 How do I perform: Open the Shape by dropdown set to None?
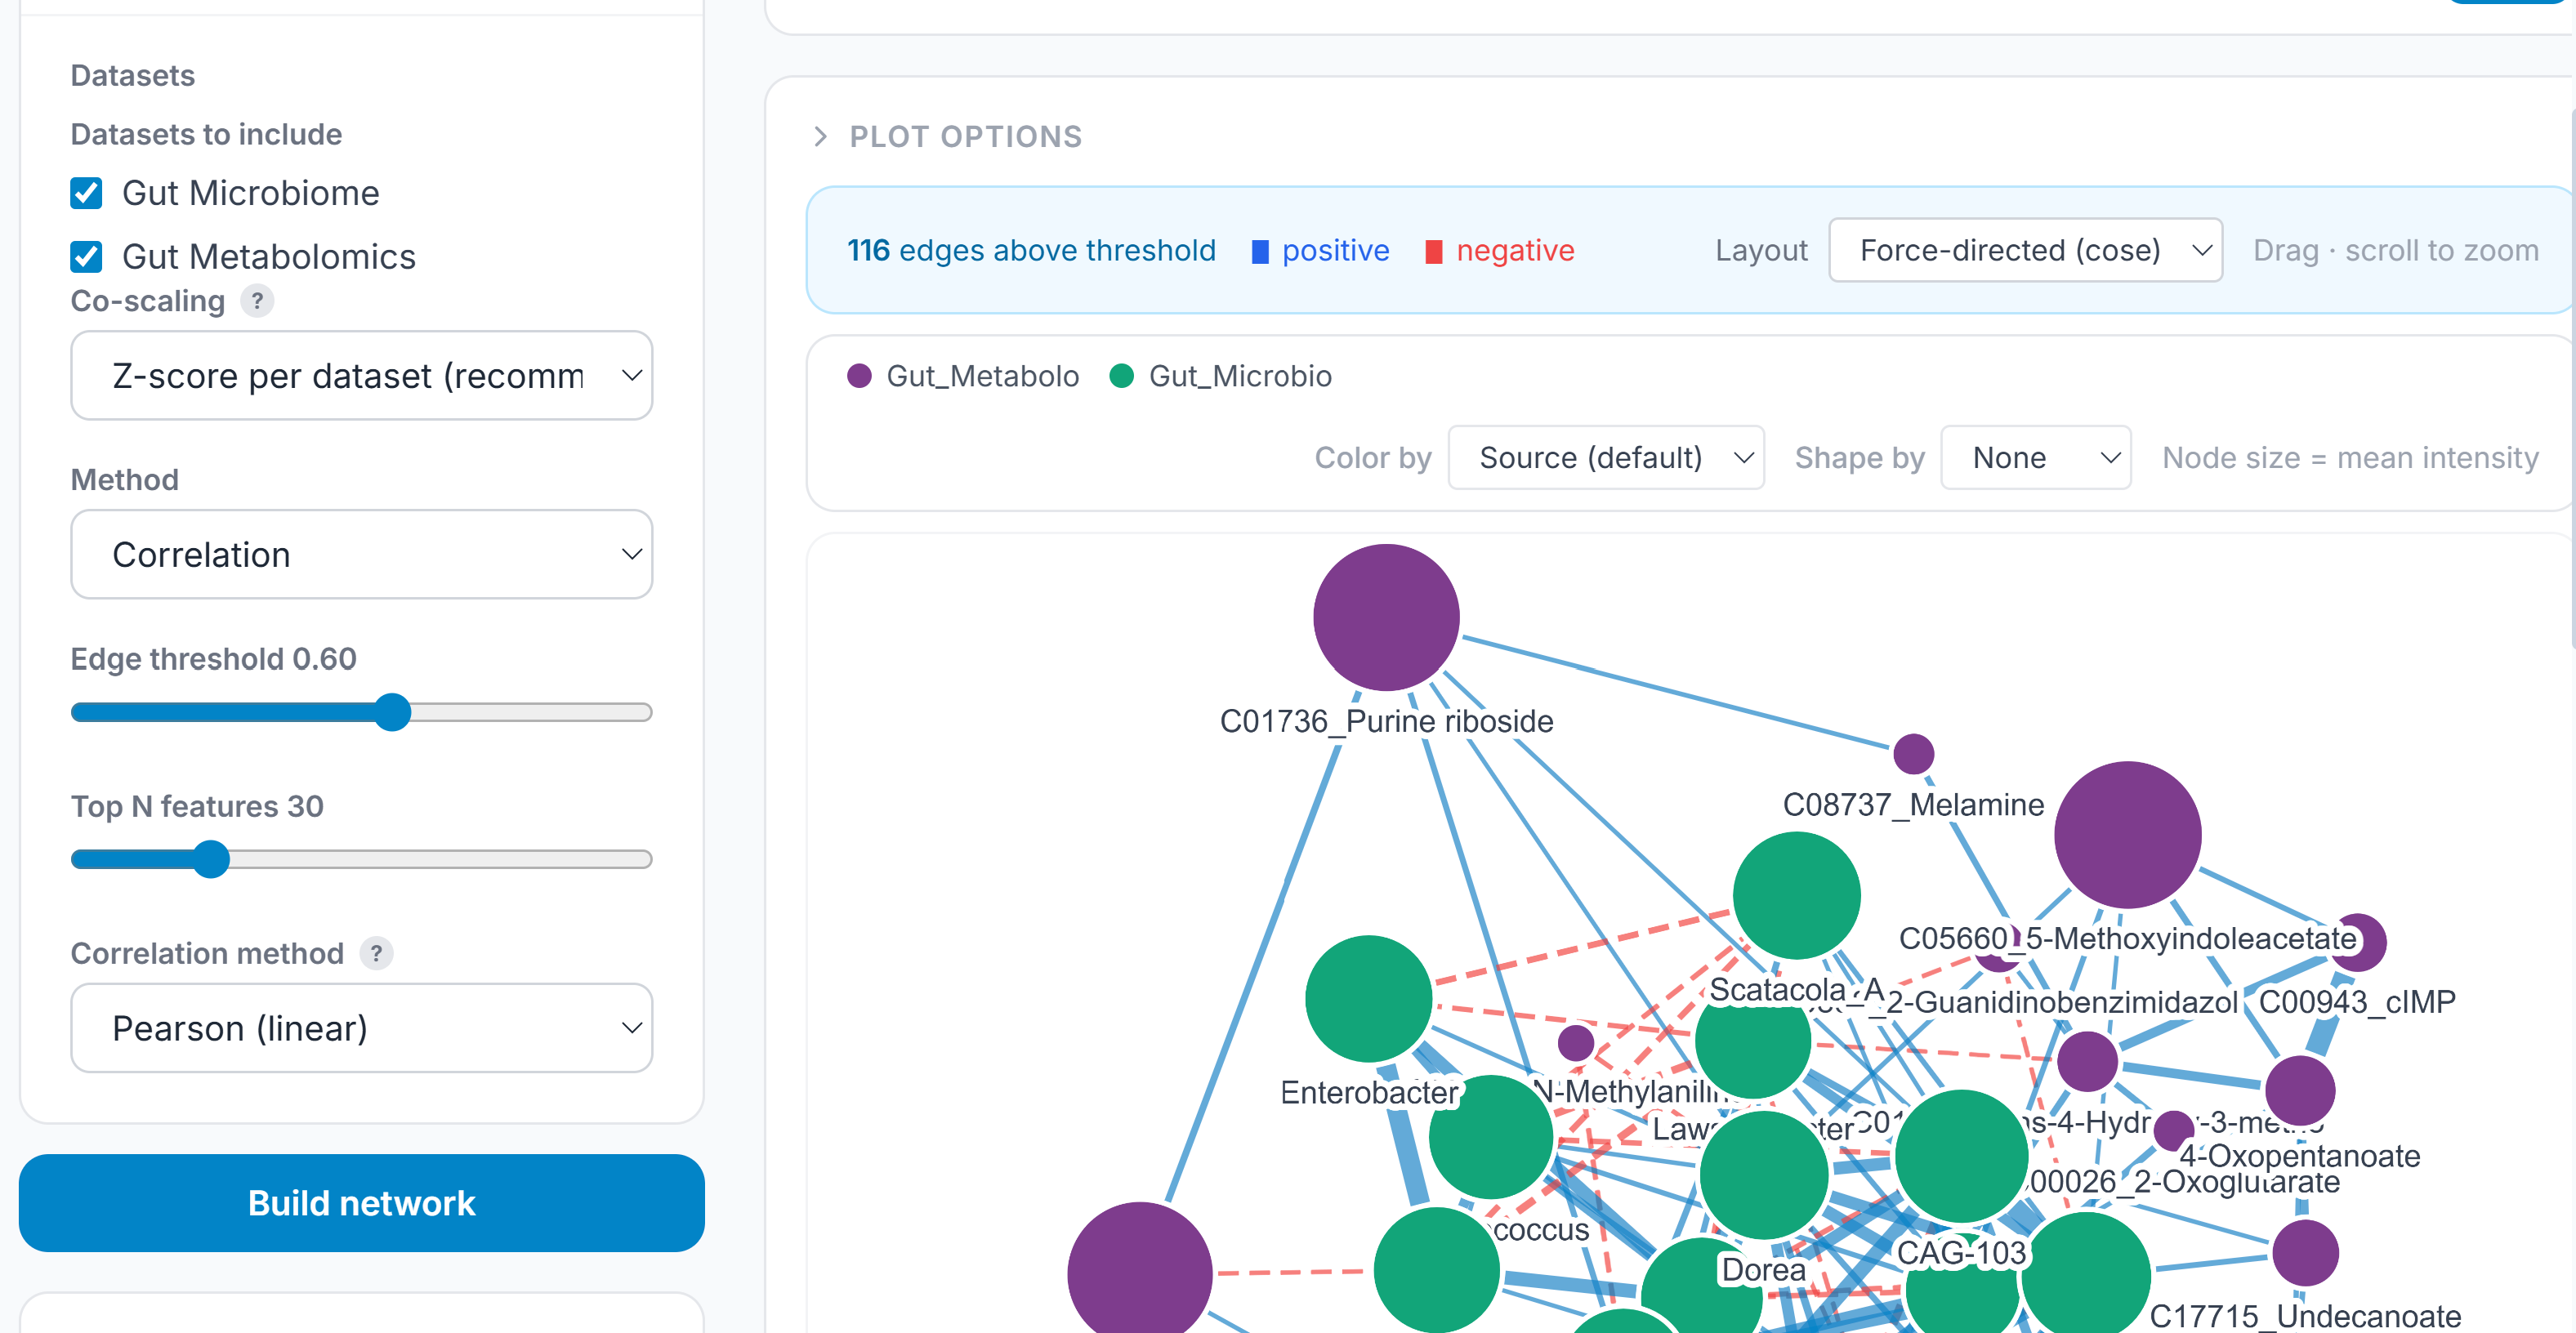[2035, 457]
